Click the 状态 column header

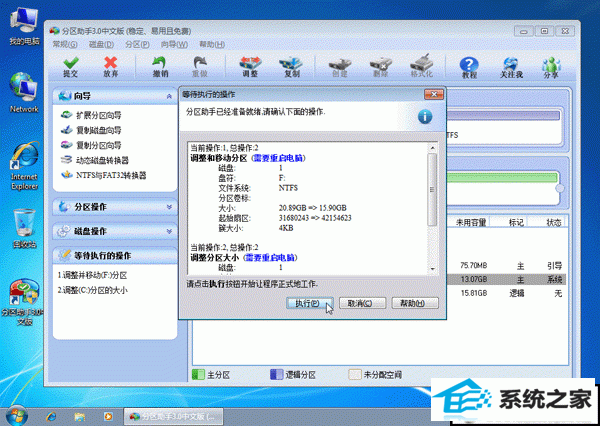coord(553,222)
